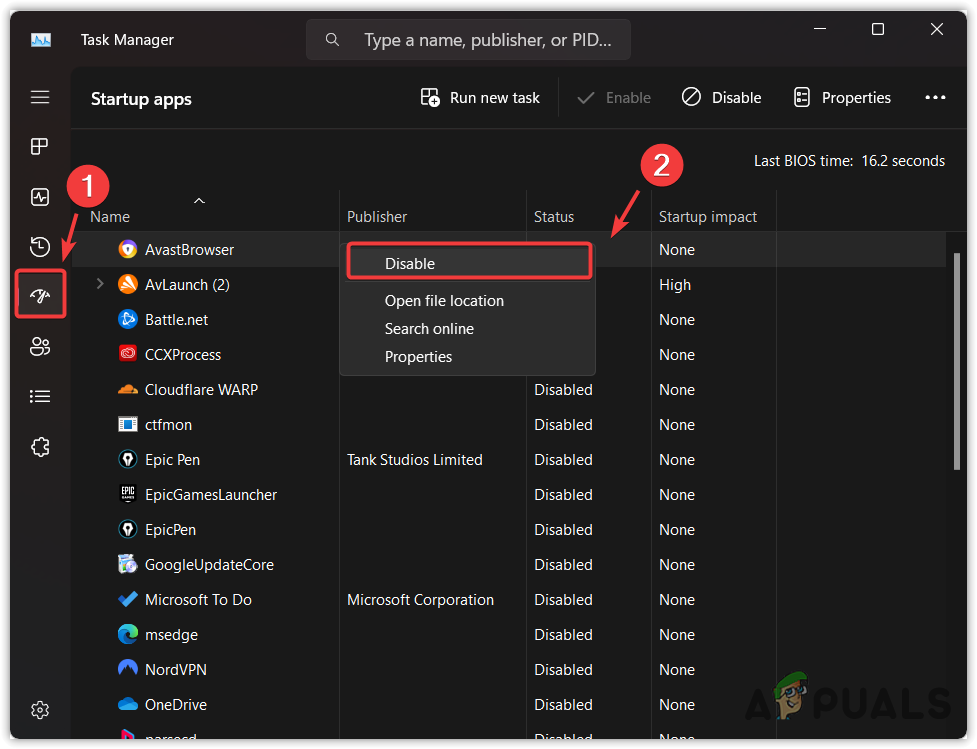Open the Services page icon
977x749 pixels.
(40, 447)
